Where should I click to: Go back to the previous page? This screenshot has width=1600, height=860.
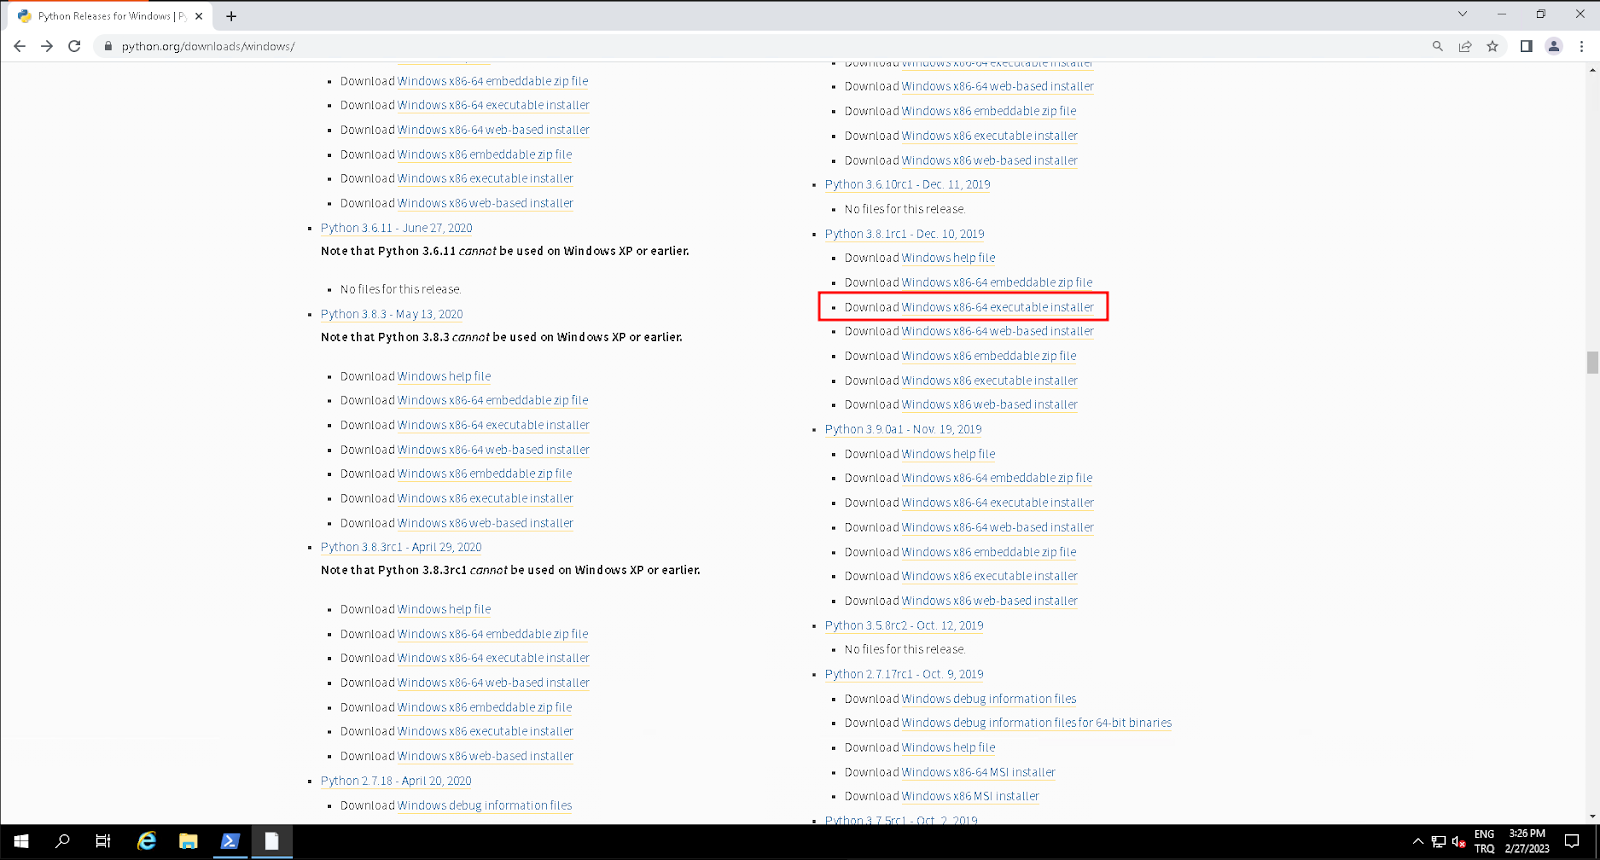tap(19, 46)
